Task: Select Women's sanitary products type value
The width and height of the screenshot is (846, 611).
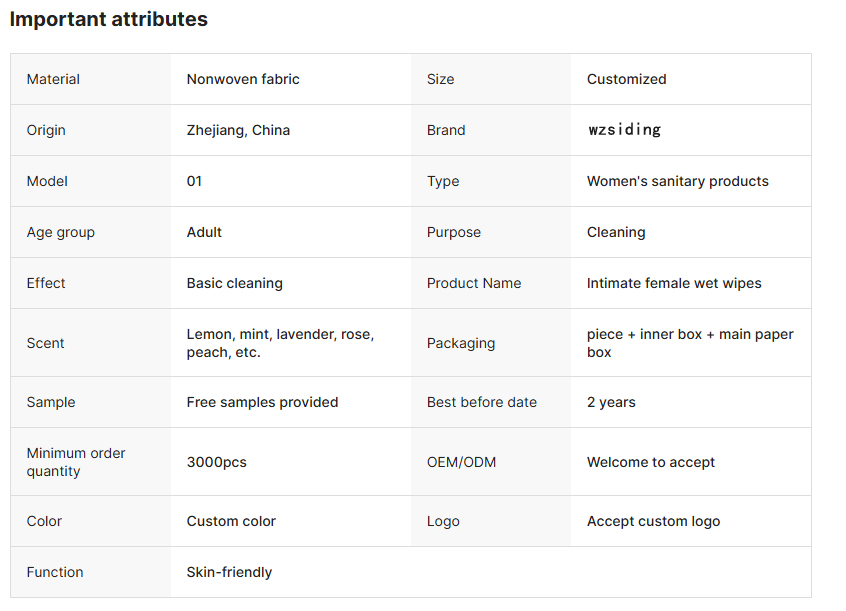Action: coord(678,181)
